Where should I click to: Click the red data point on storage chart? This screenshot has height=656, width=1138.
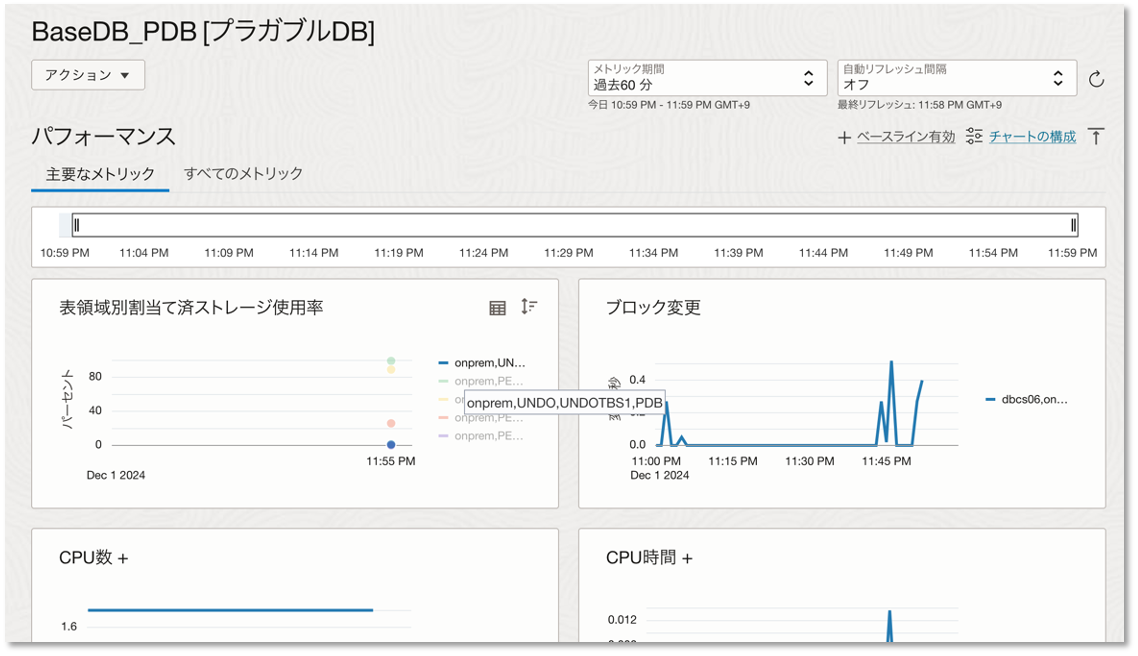391,424
